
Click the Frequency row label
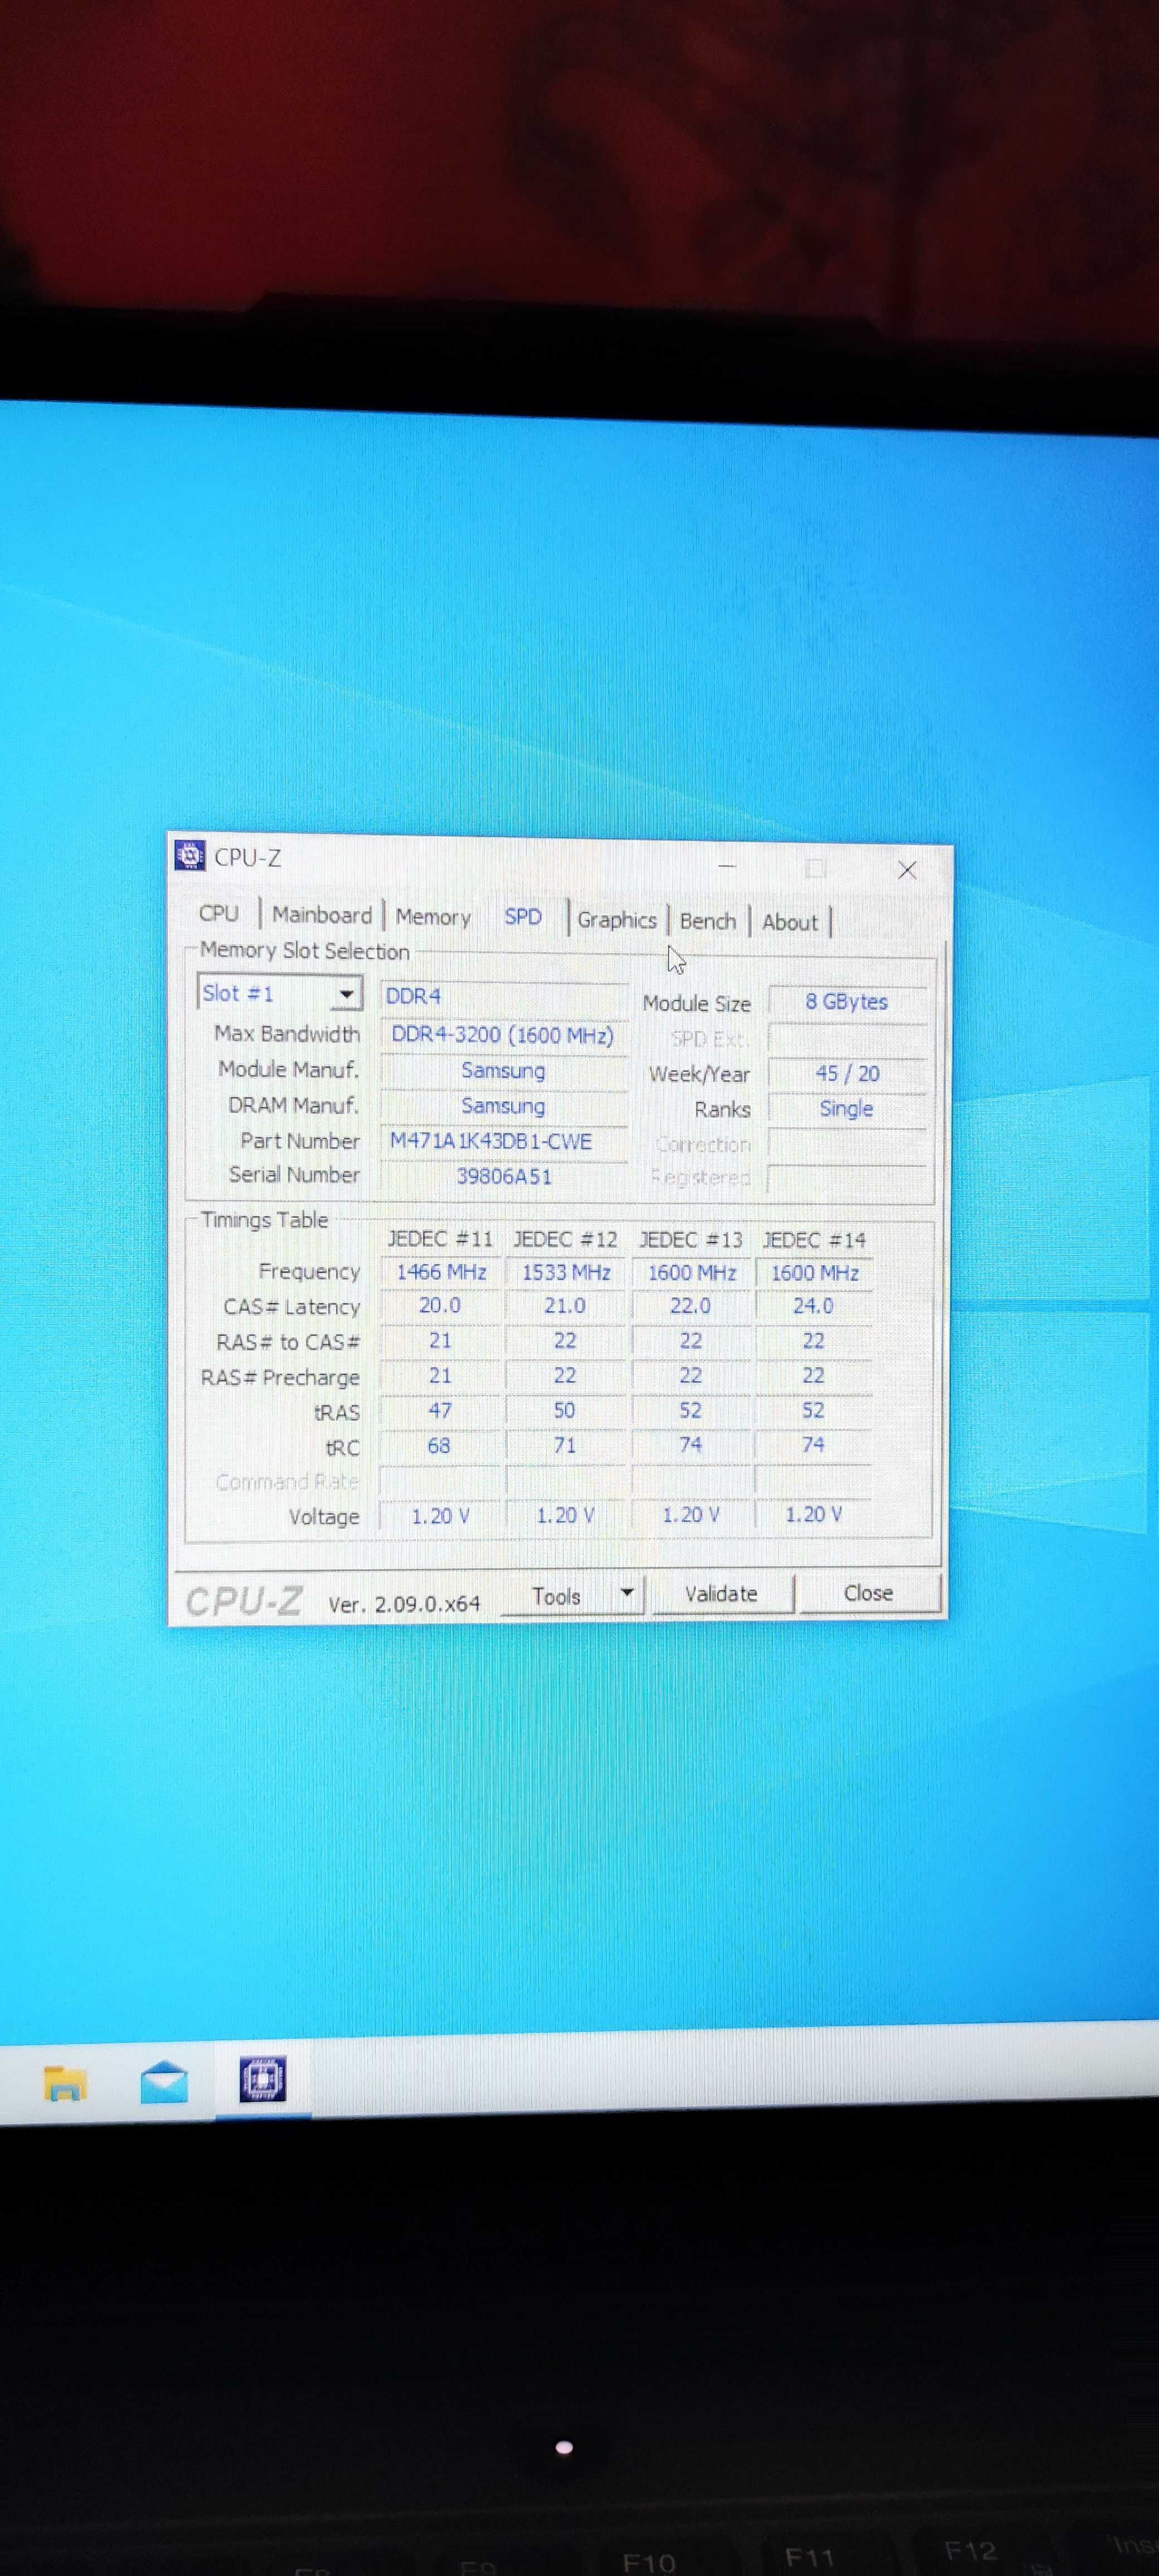[x=309, y=1272]
